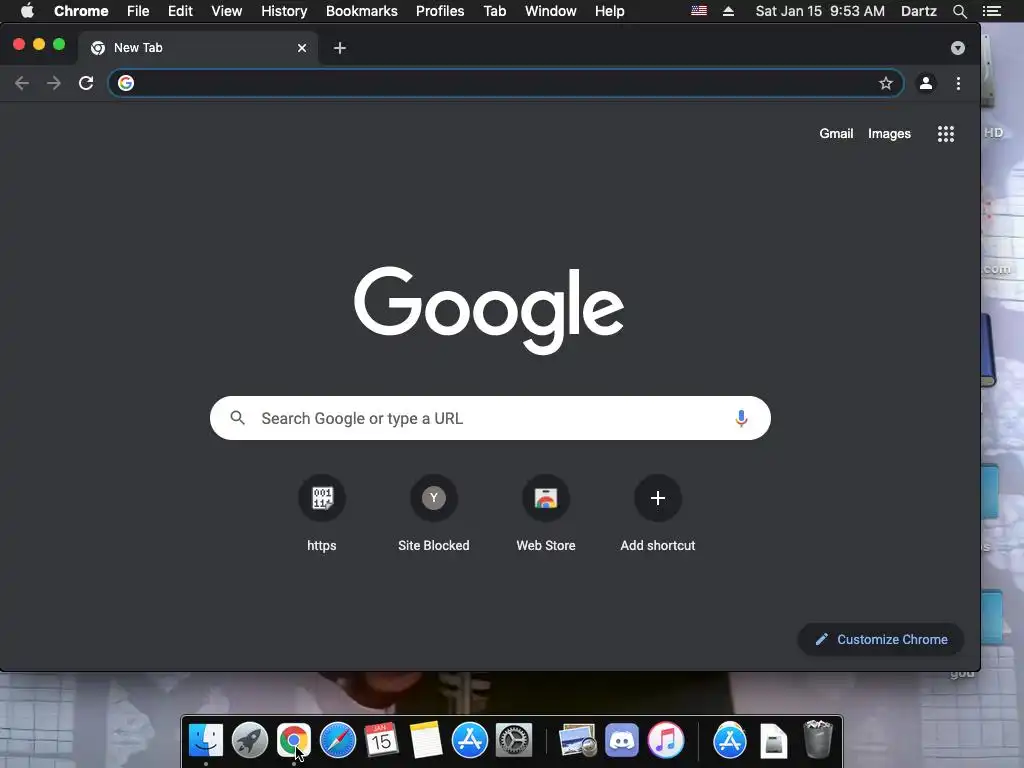Screen dimensions: 1024x768
Task: Open the Images link
Action: tap(889, 133)
